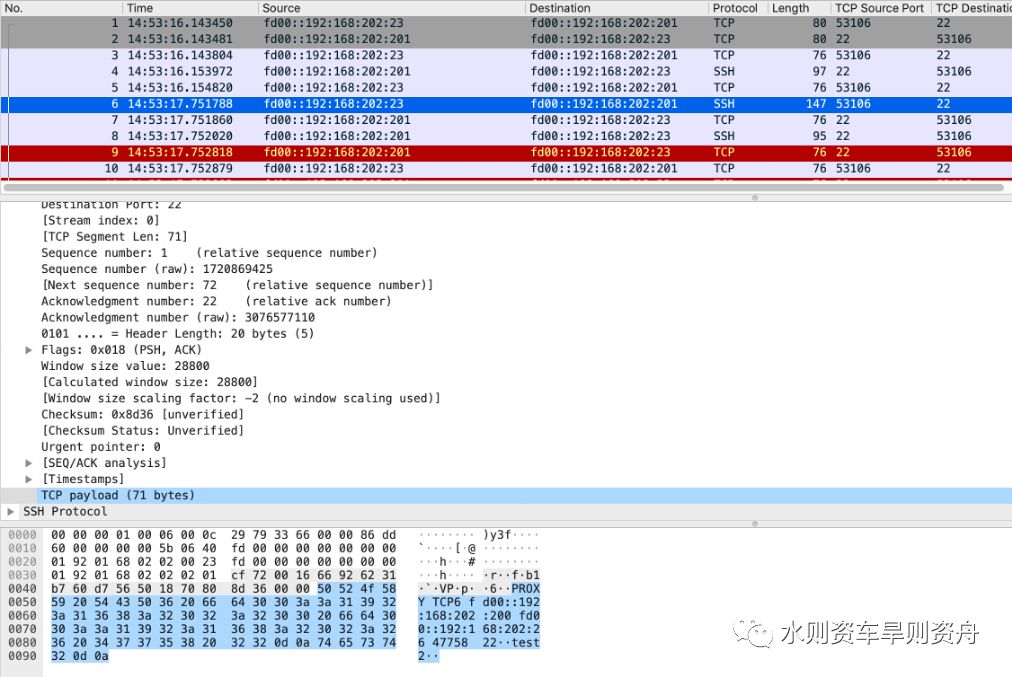Select the [Next sequence number: 72] field
This screenshot has width=1012, height=677.
[x=238, y=285]
